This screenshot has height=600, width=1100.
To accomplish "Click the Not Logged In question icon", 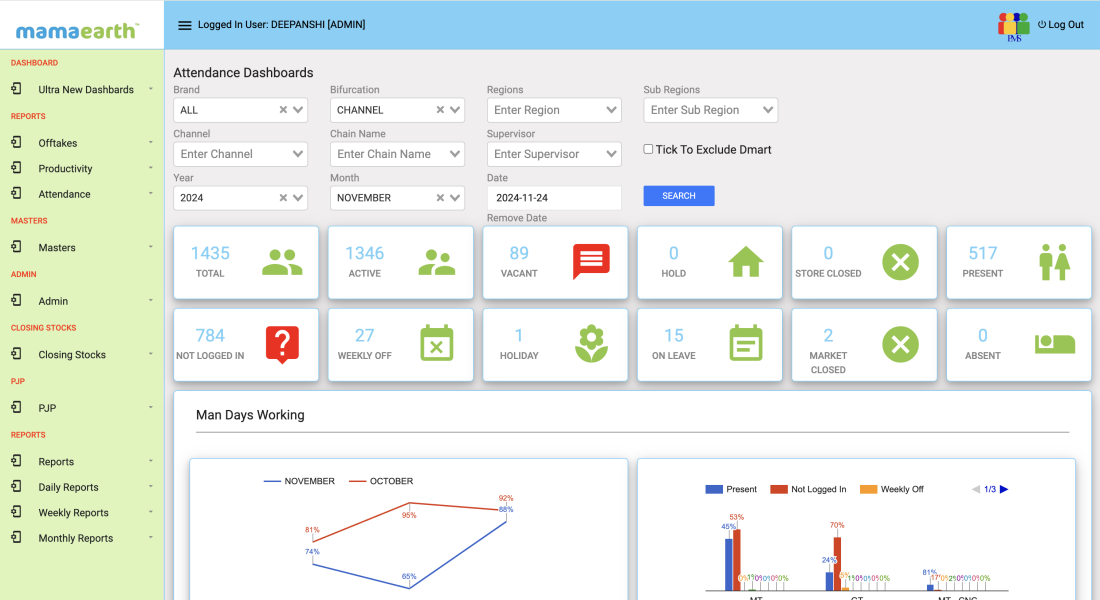I will pos(282,345).
